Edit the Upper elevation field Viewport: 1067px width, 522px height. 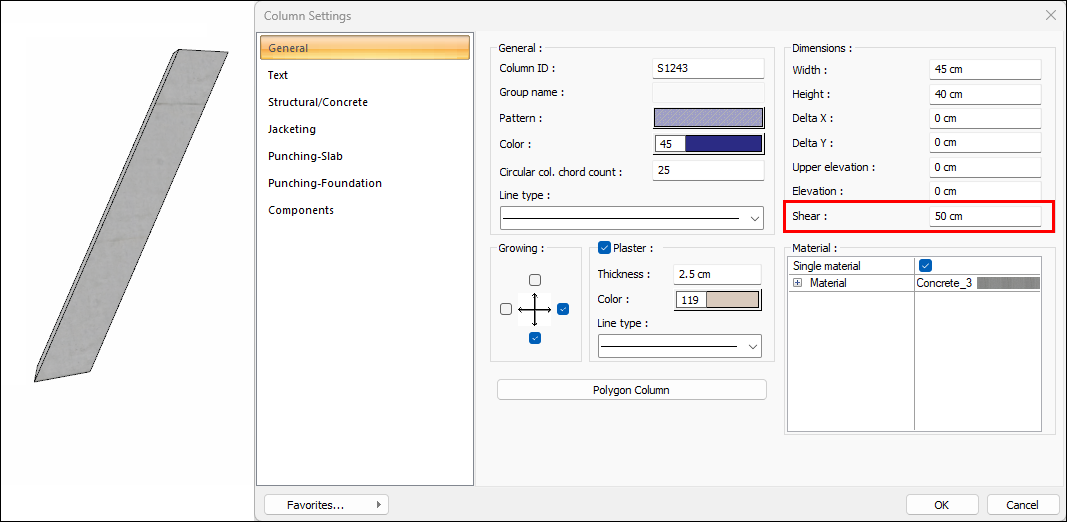[x=985, y=167]
